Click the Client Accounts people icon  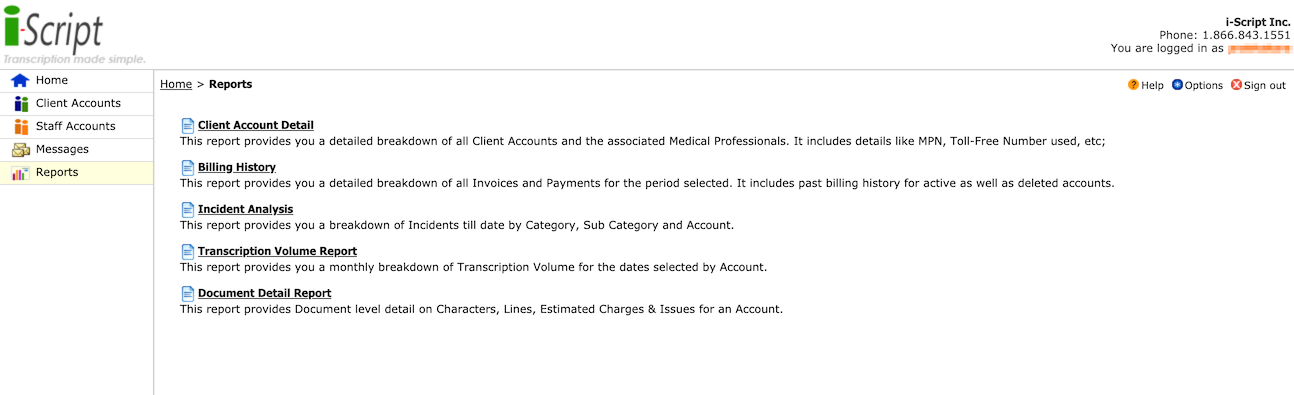(20, 103)
